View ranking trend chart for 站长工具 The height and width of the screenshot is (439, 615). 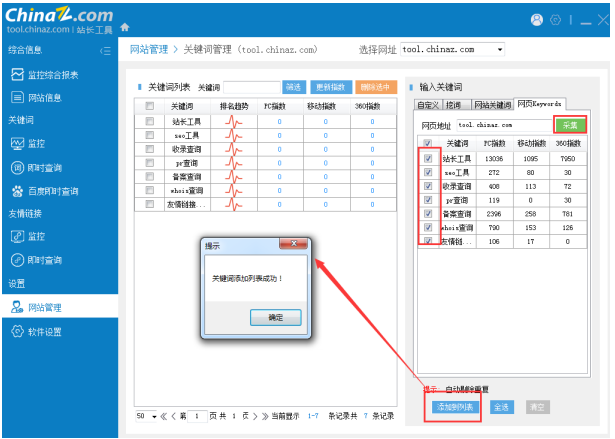(x=234, y=122)
